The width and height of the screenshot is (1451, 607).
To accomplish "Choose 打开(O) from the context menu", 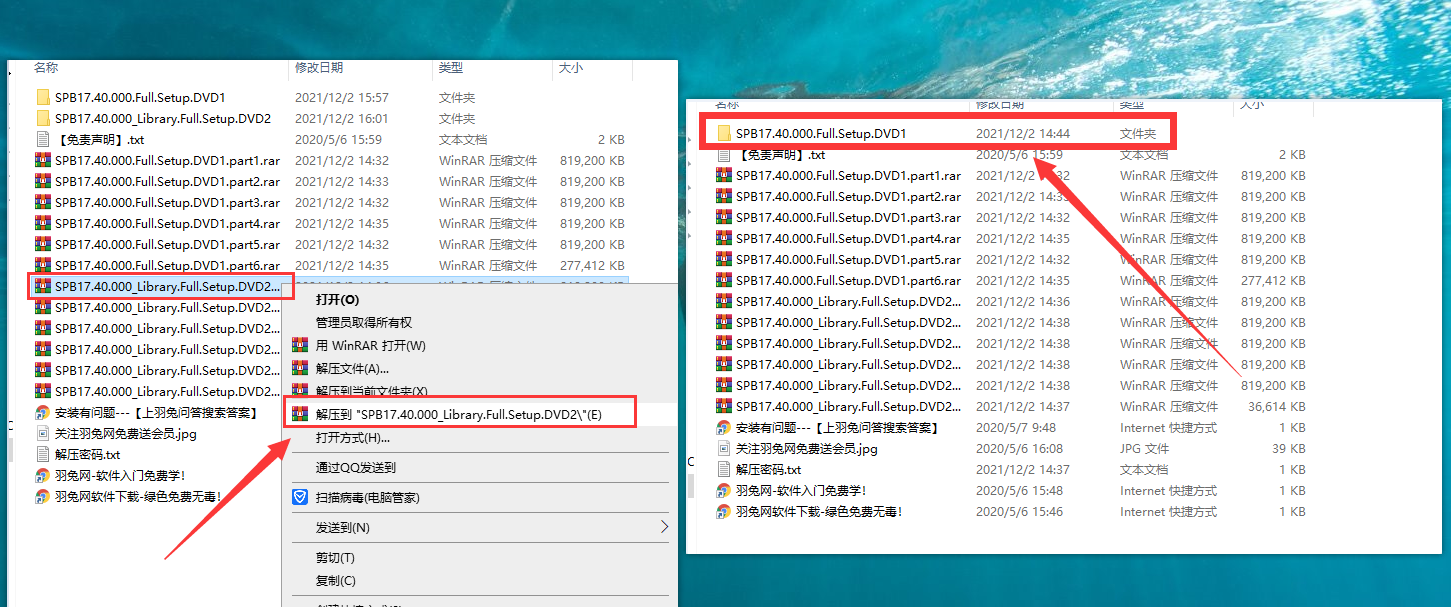I will tap(337, 299).
